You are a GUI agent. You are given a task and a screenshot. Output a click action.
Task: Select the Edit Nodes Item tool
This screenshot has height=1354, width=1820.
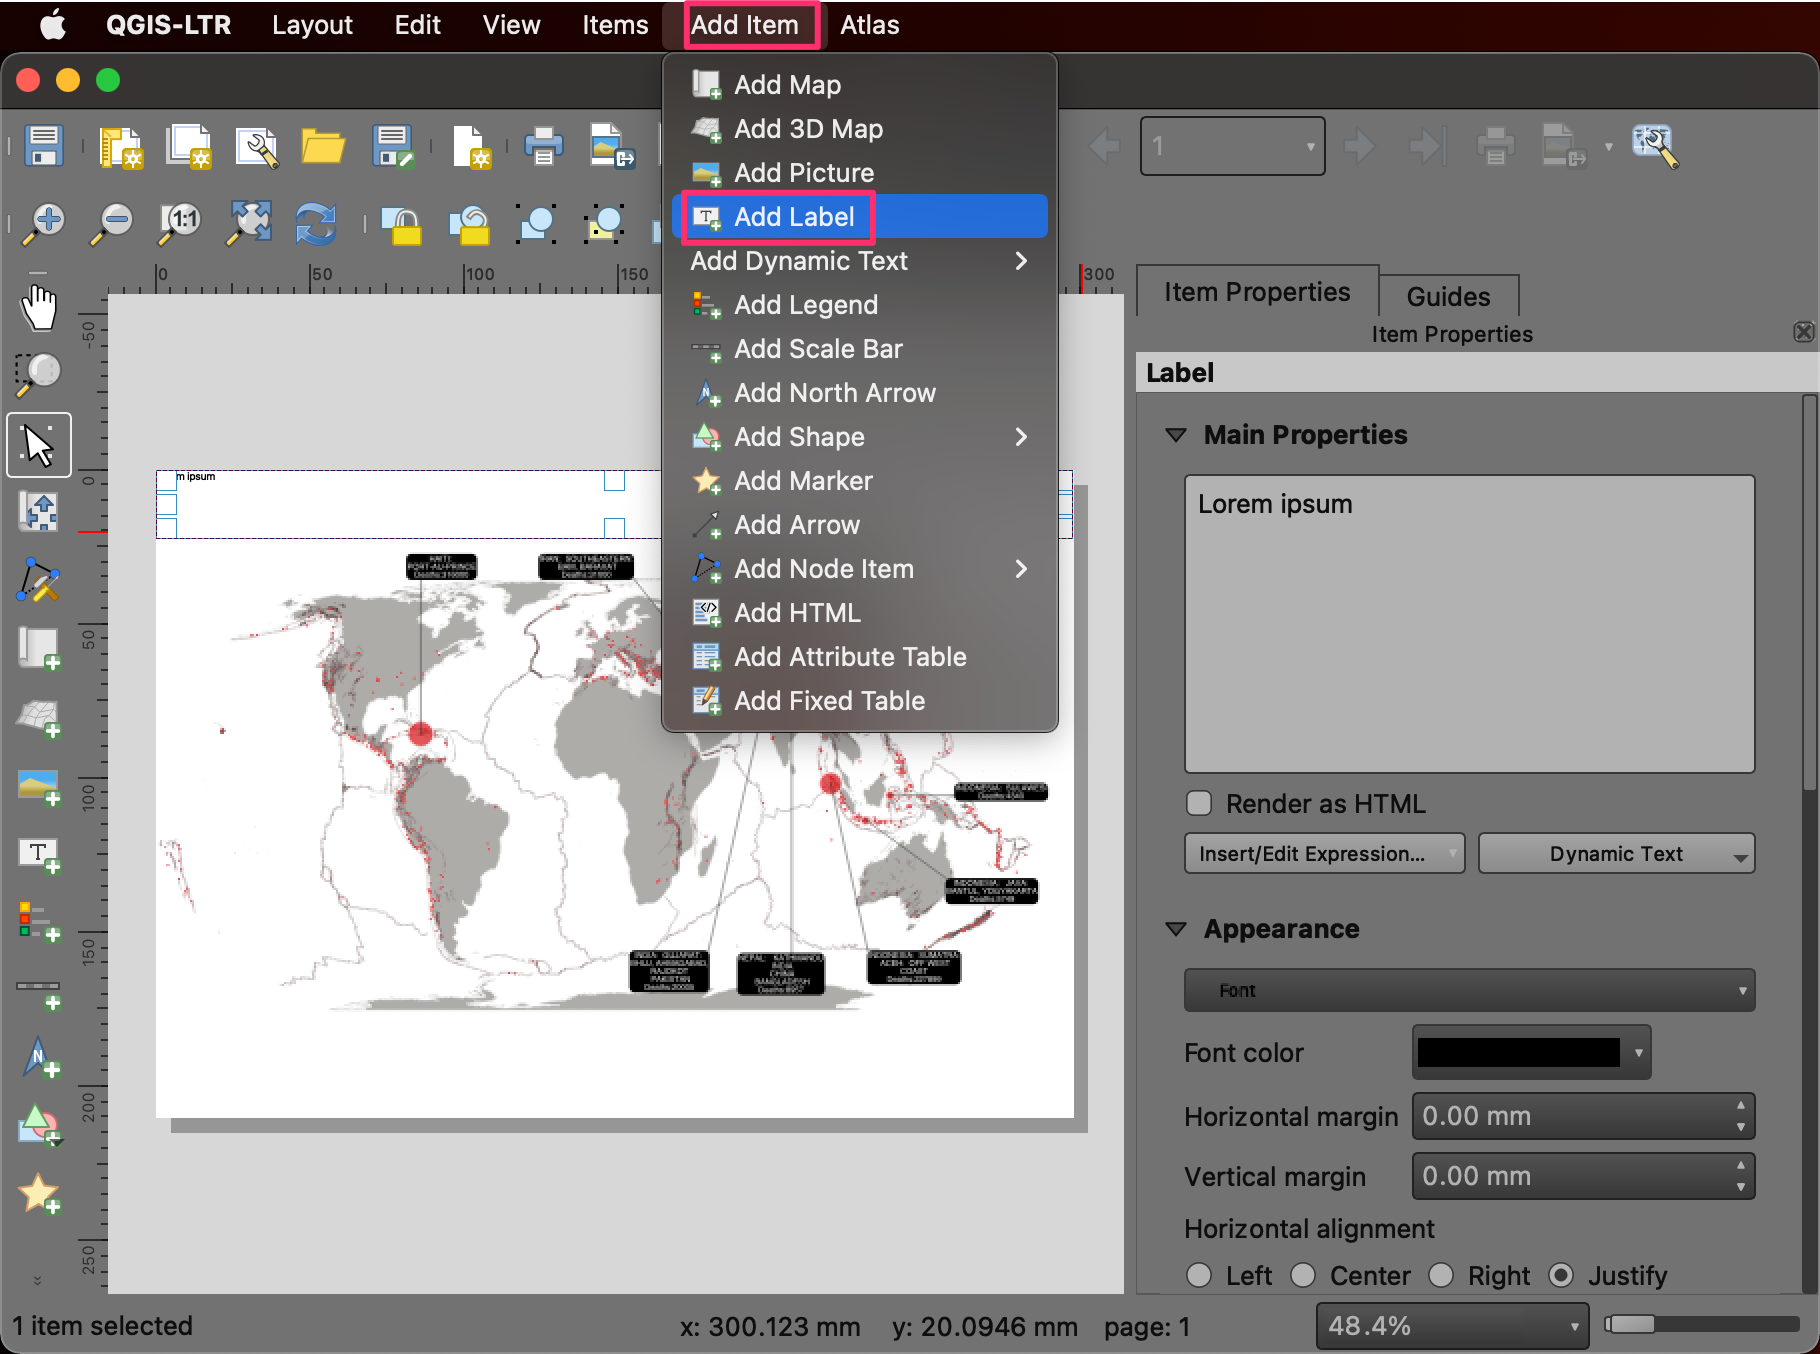pyautogui.click(x=39, y=579)
